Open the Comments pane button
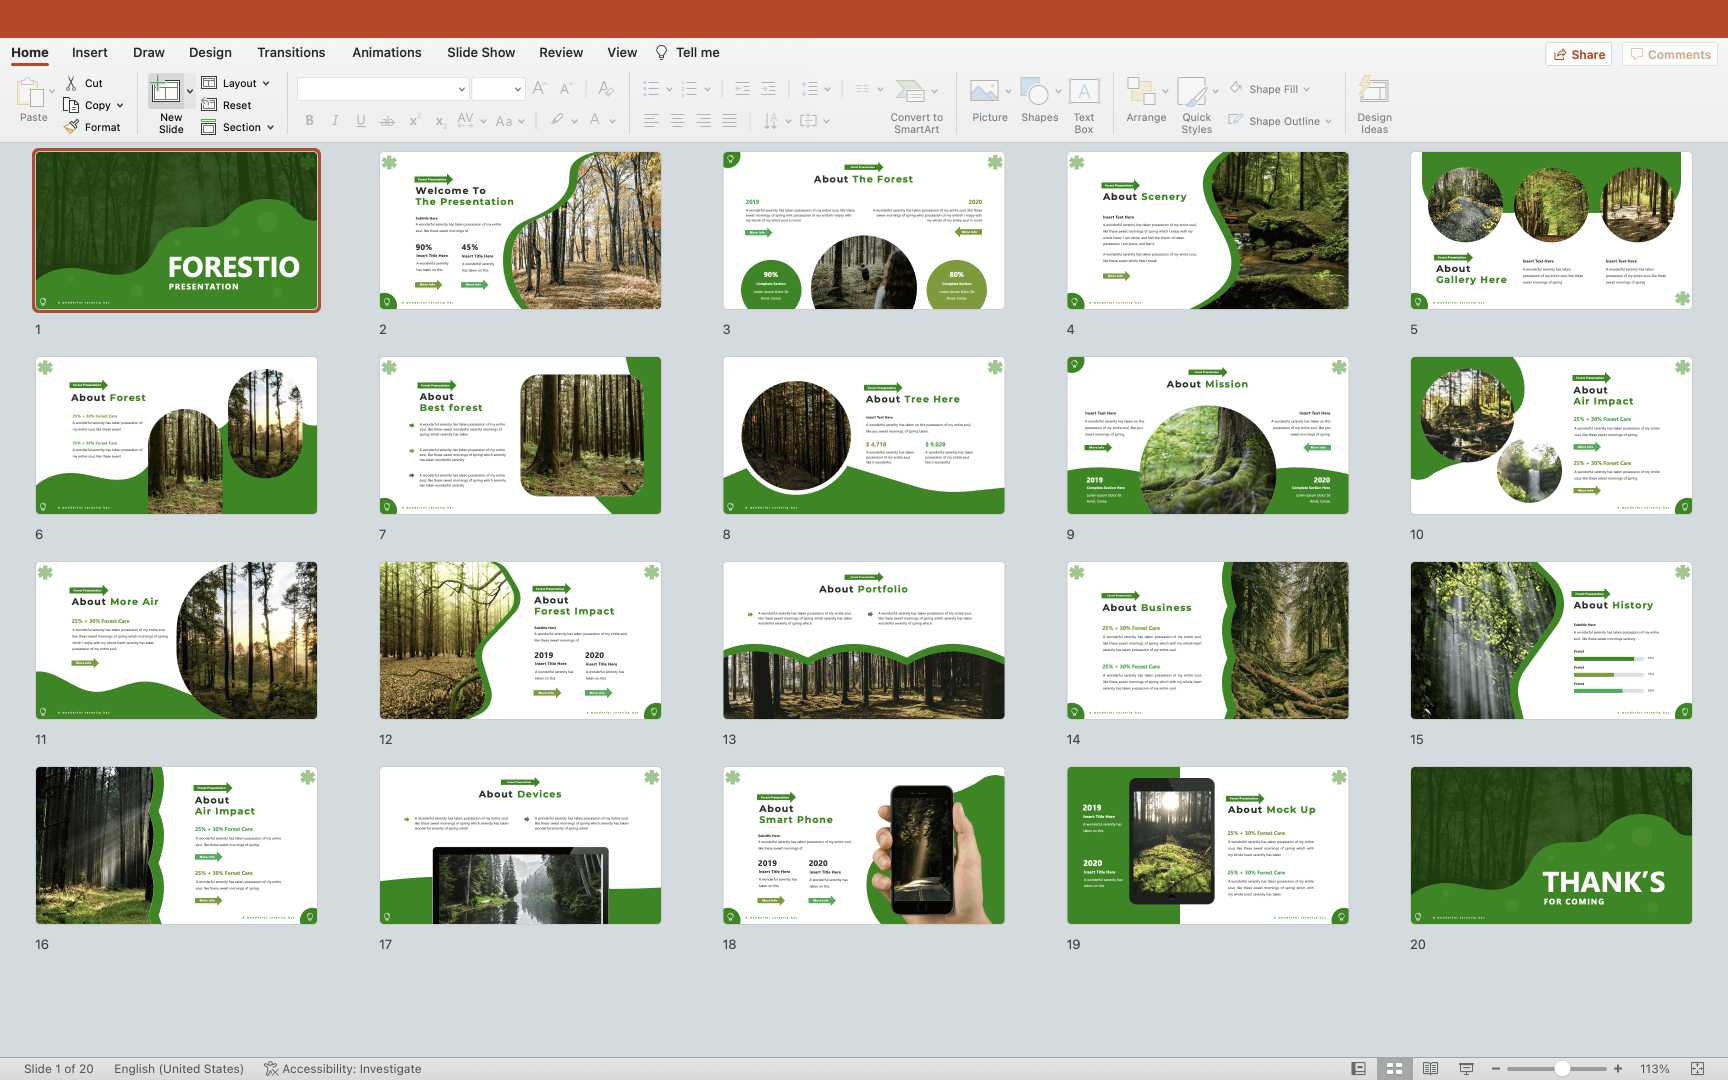The height and width of the screenshot is (1080, 1728). (x=1669, y=54)
